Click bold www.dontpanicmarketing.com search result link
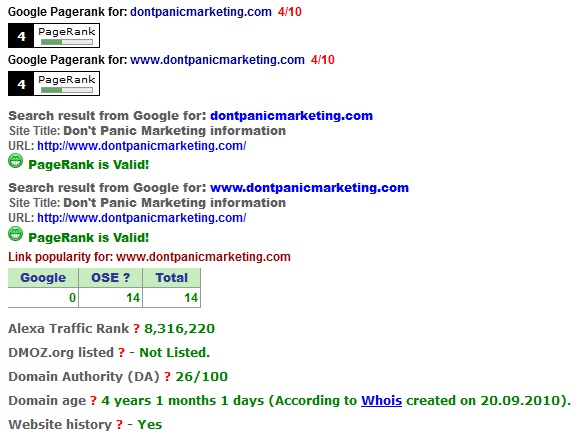Viewport: 580px width, 444px height. [310, 188]
